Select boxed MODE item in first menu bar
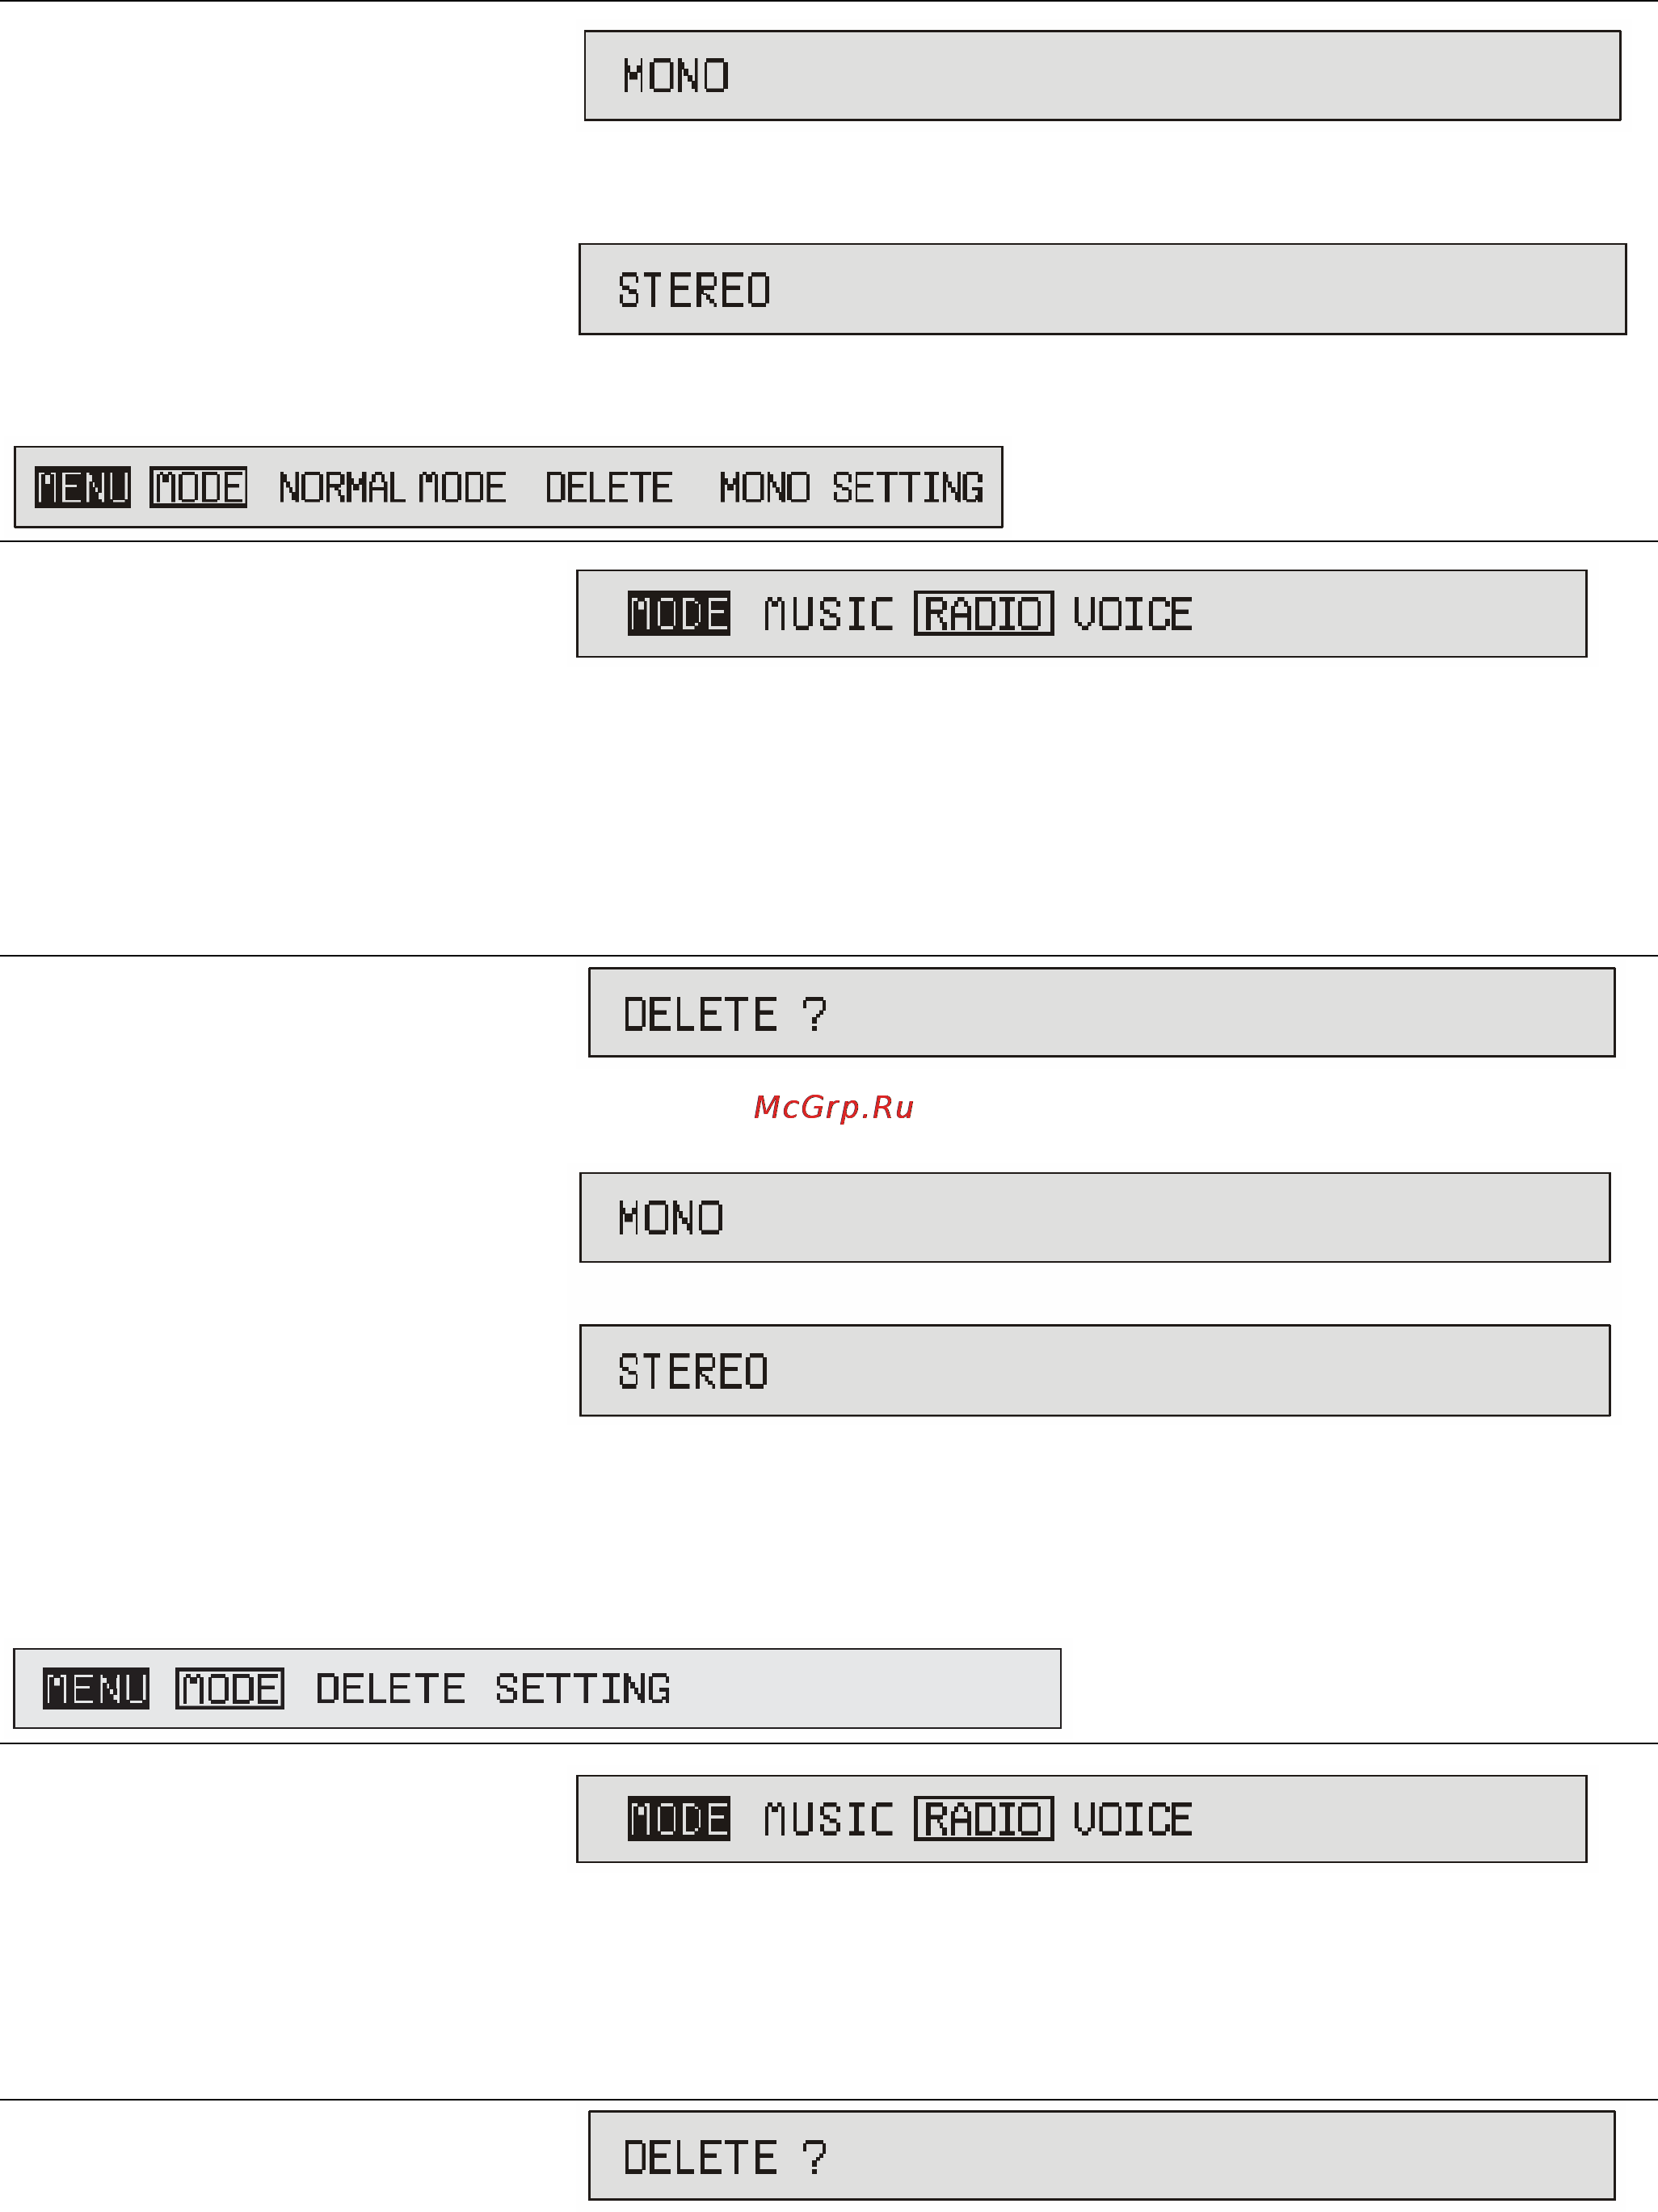Screen dimensions: 1658x2212 [x=198, y=487]
